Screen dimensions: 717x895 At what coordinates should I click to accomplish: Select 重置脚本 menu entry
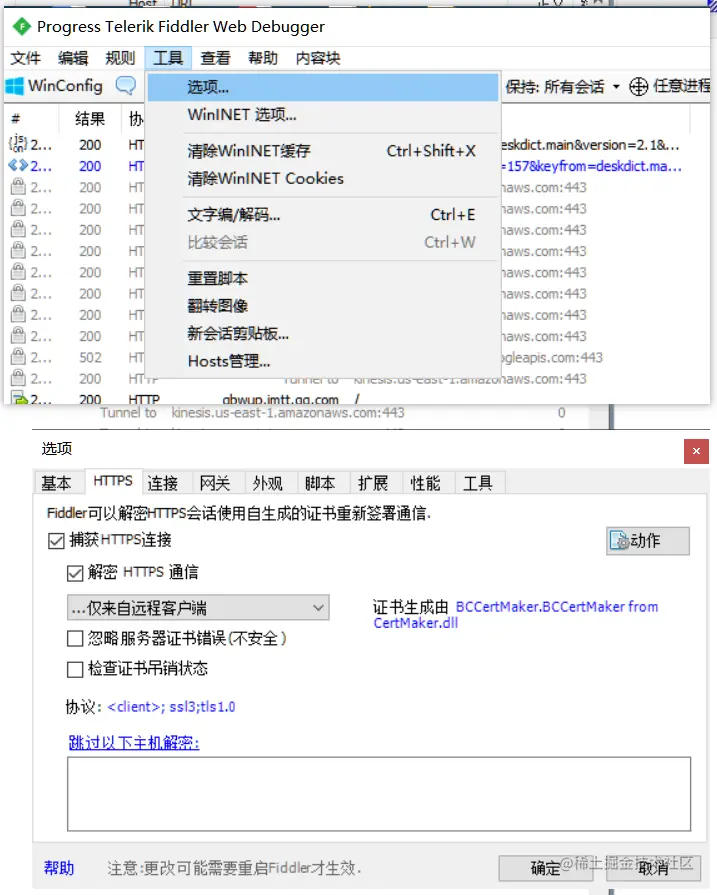pyautogui.click(x=323, y=279)
